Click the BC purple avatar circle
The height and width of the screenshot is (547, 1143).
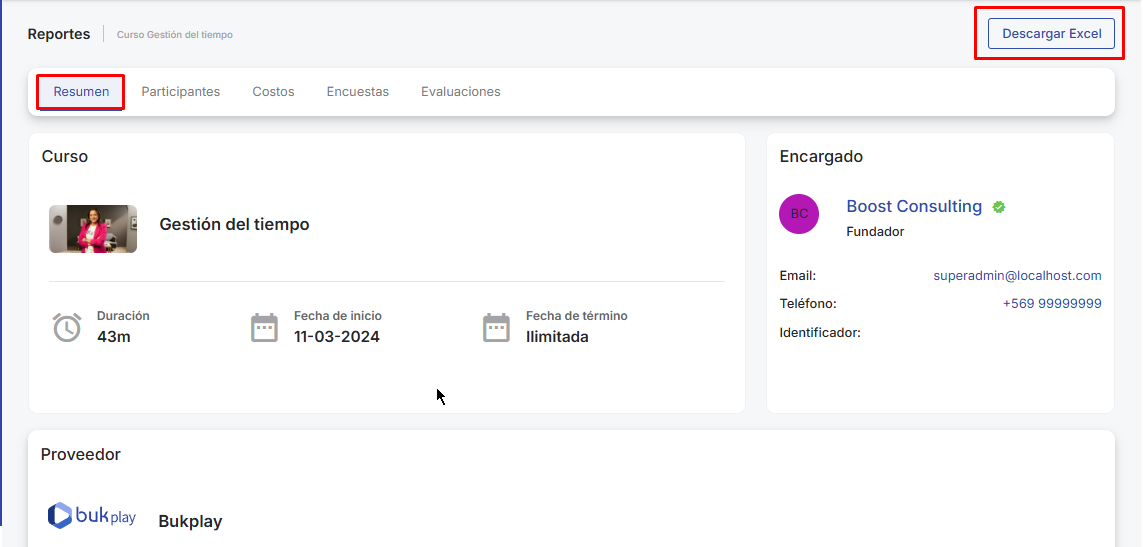799,214
